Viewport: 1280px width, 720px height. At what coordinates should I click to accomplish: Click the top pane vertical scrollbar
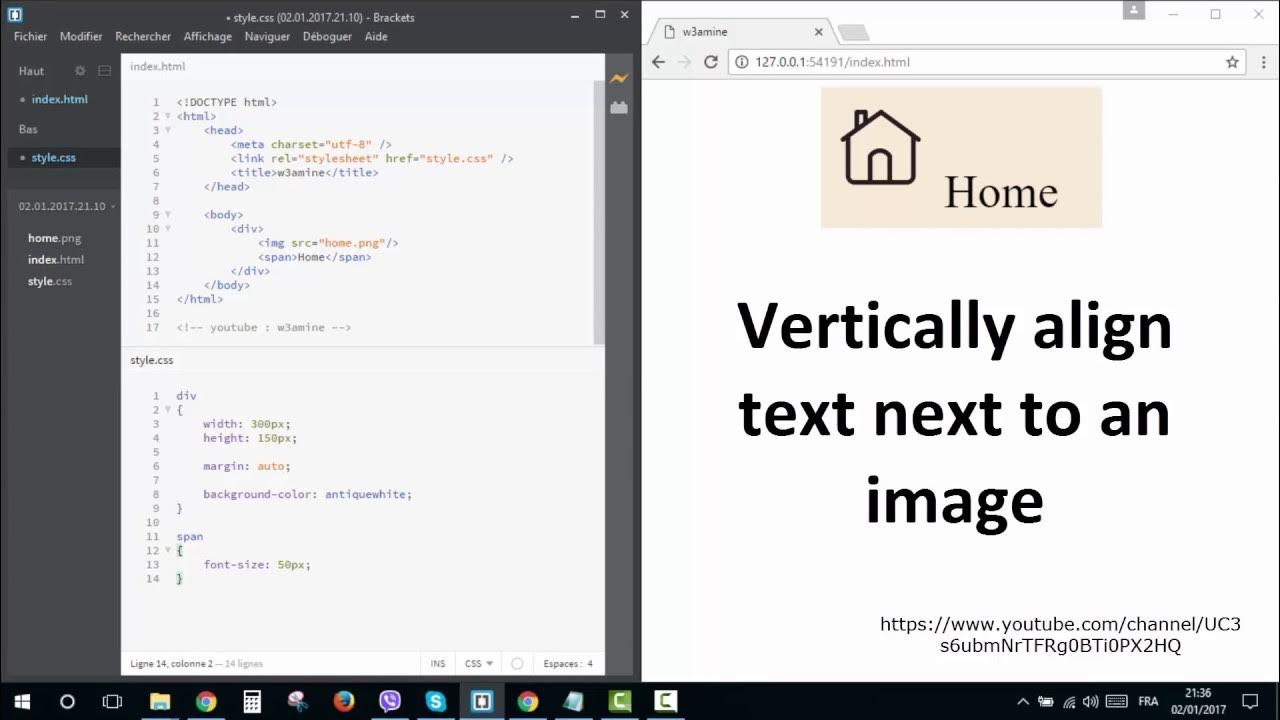[x=599, y=212]
